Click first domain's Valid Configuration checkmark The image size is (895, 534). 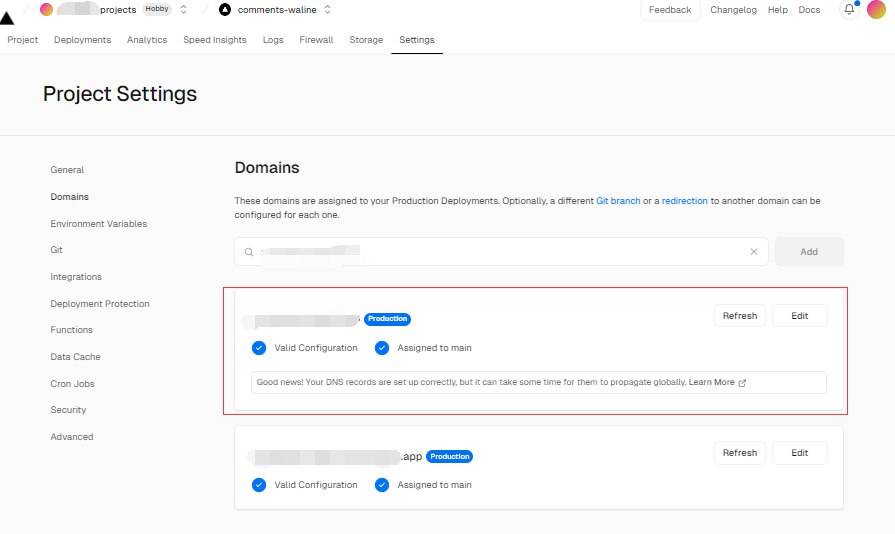[x=259, y=348]
